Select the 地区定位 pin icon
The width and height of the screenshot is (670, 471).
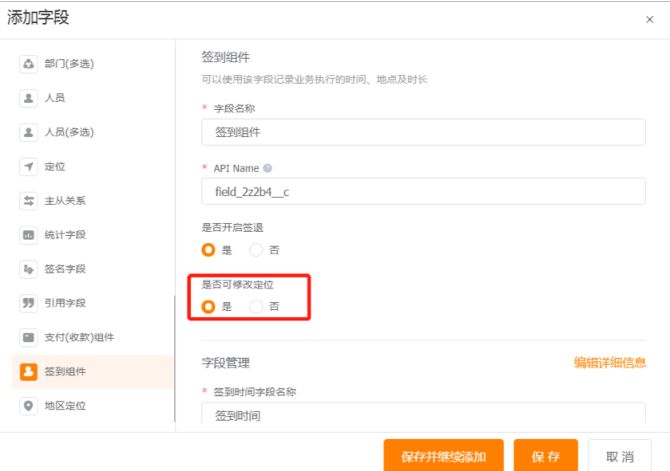click(x=29, y=405)
